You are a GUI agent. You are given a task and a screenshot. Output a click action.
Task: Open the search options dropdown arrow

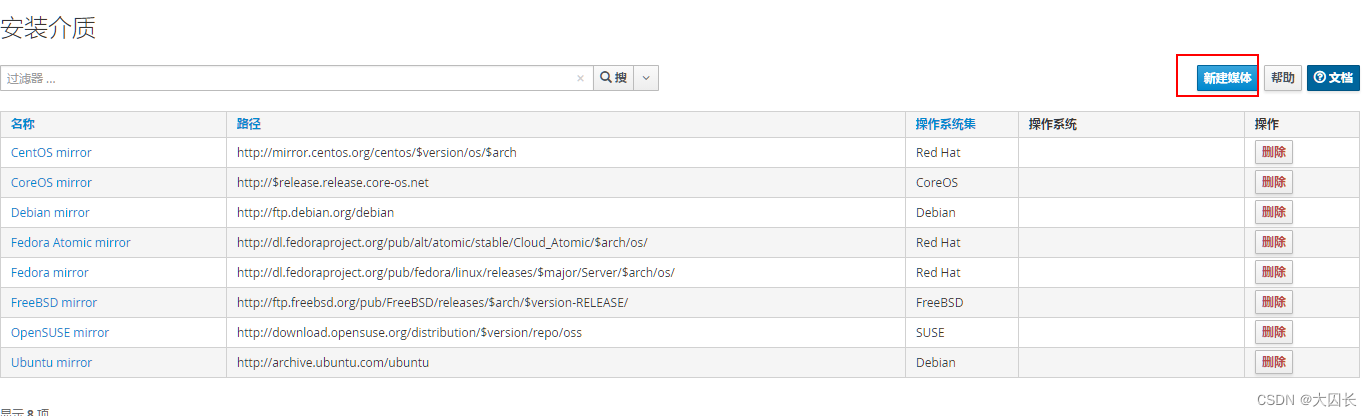coord(646,78)
